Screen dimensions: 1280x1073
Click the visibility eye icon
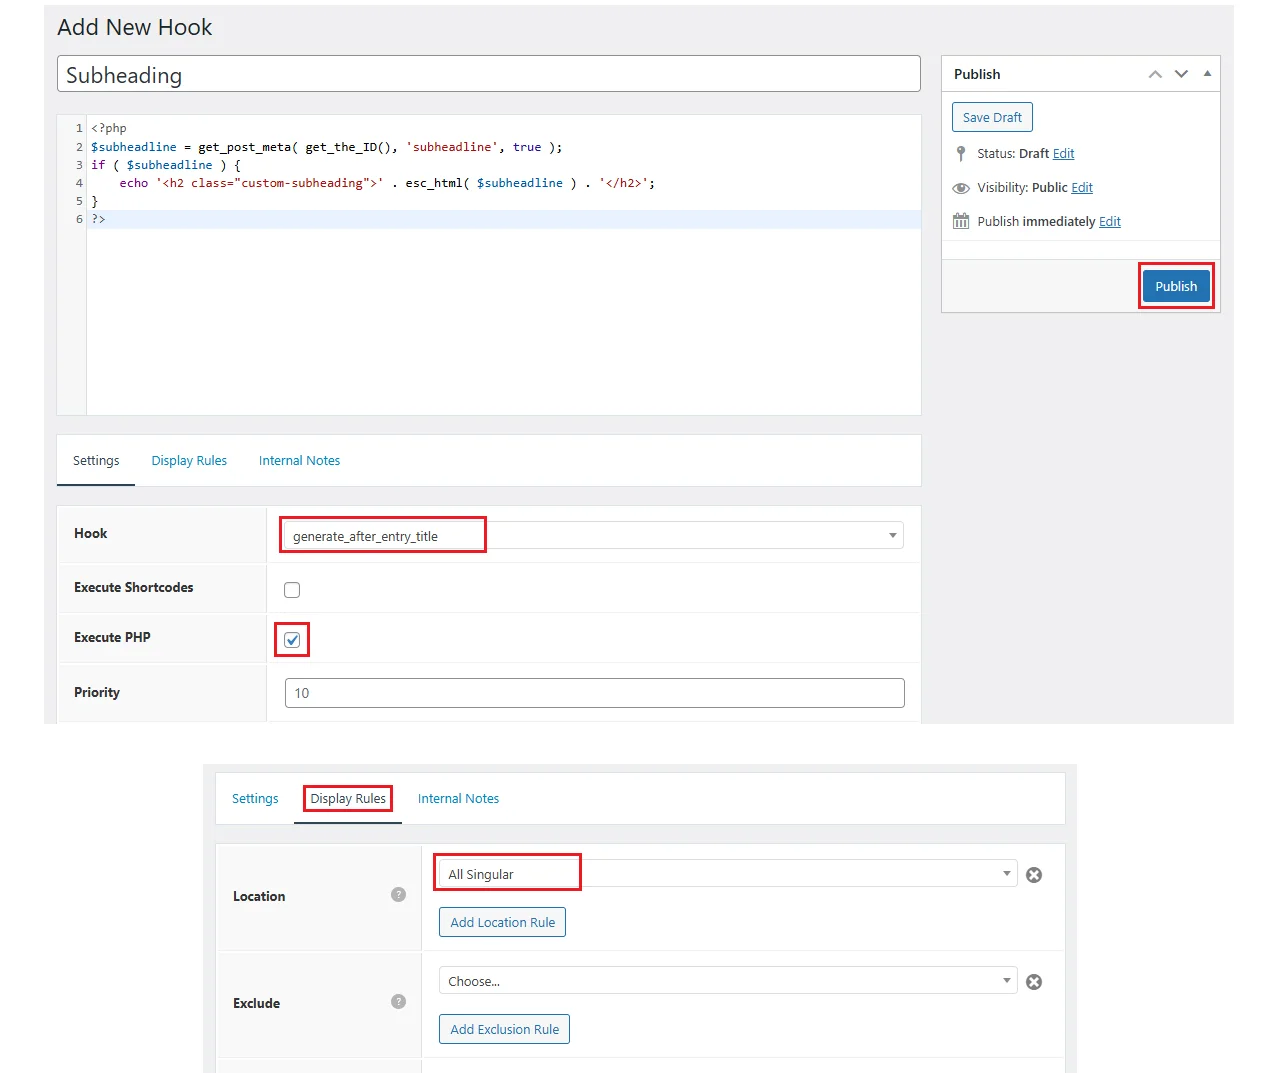tap(961, 188)
